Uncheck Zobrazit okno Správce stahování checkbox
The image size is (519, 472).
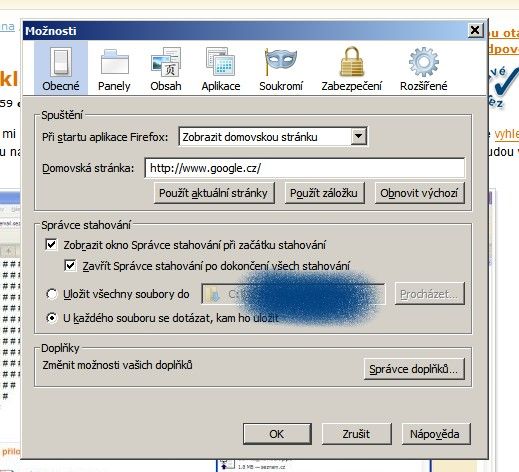[x=51, y=244]
